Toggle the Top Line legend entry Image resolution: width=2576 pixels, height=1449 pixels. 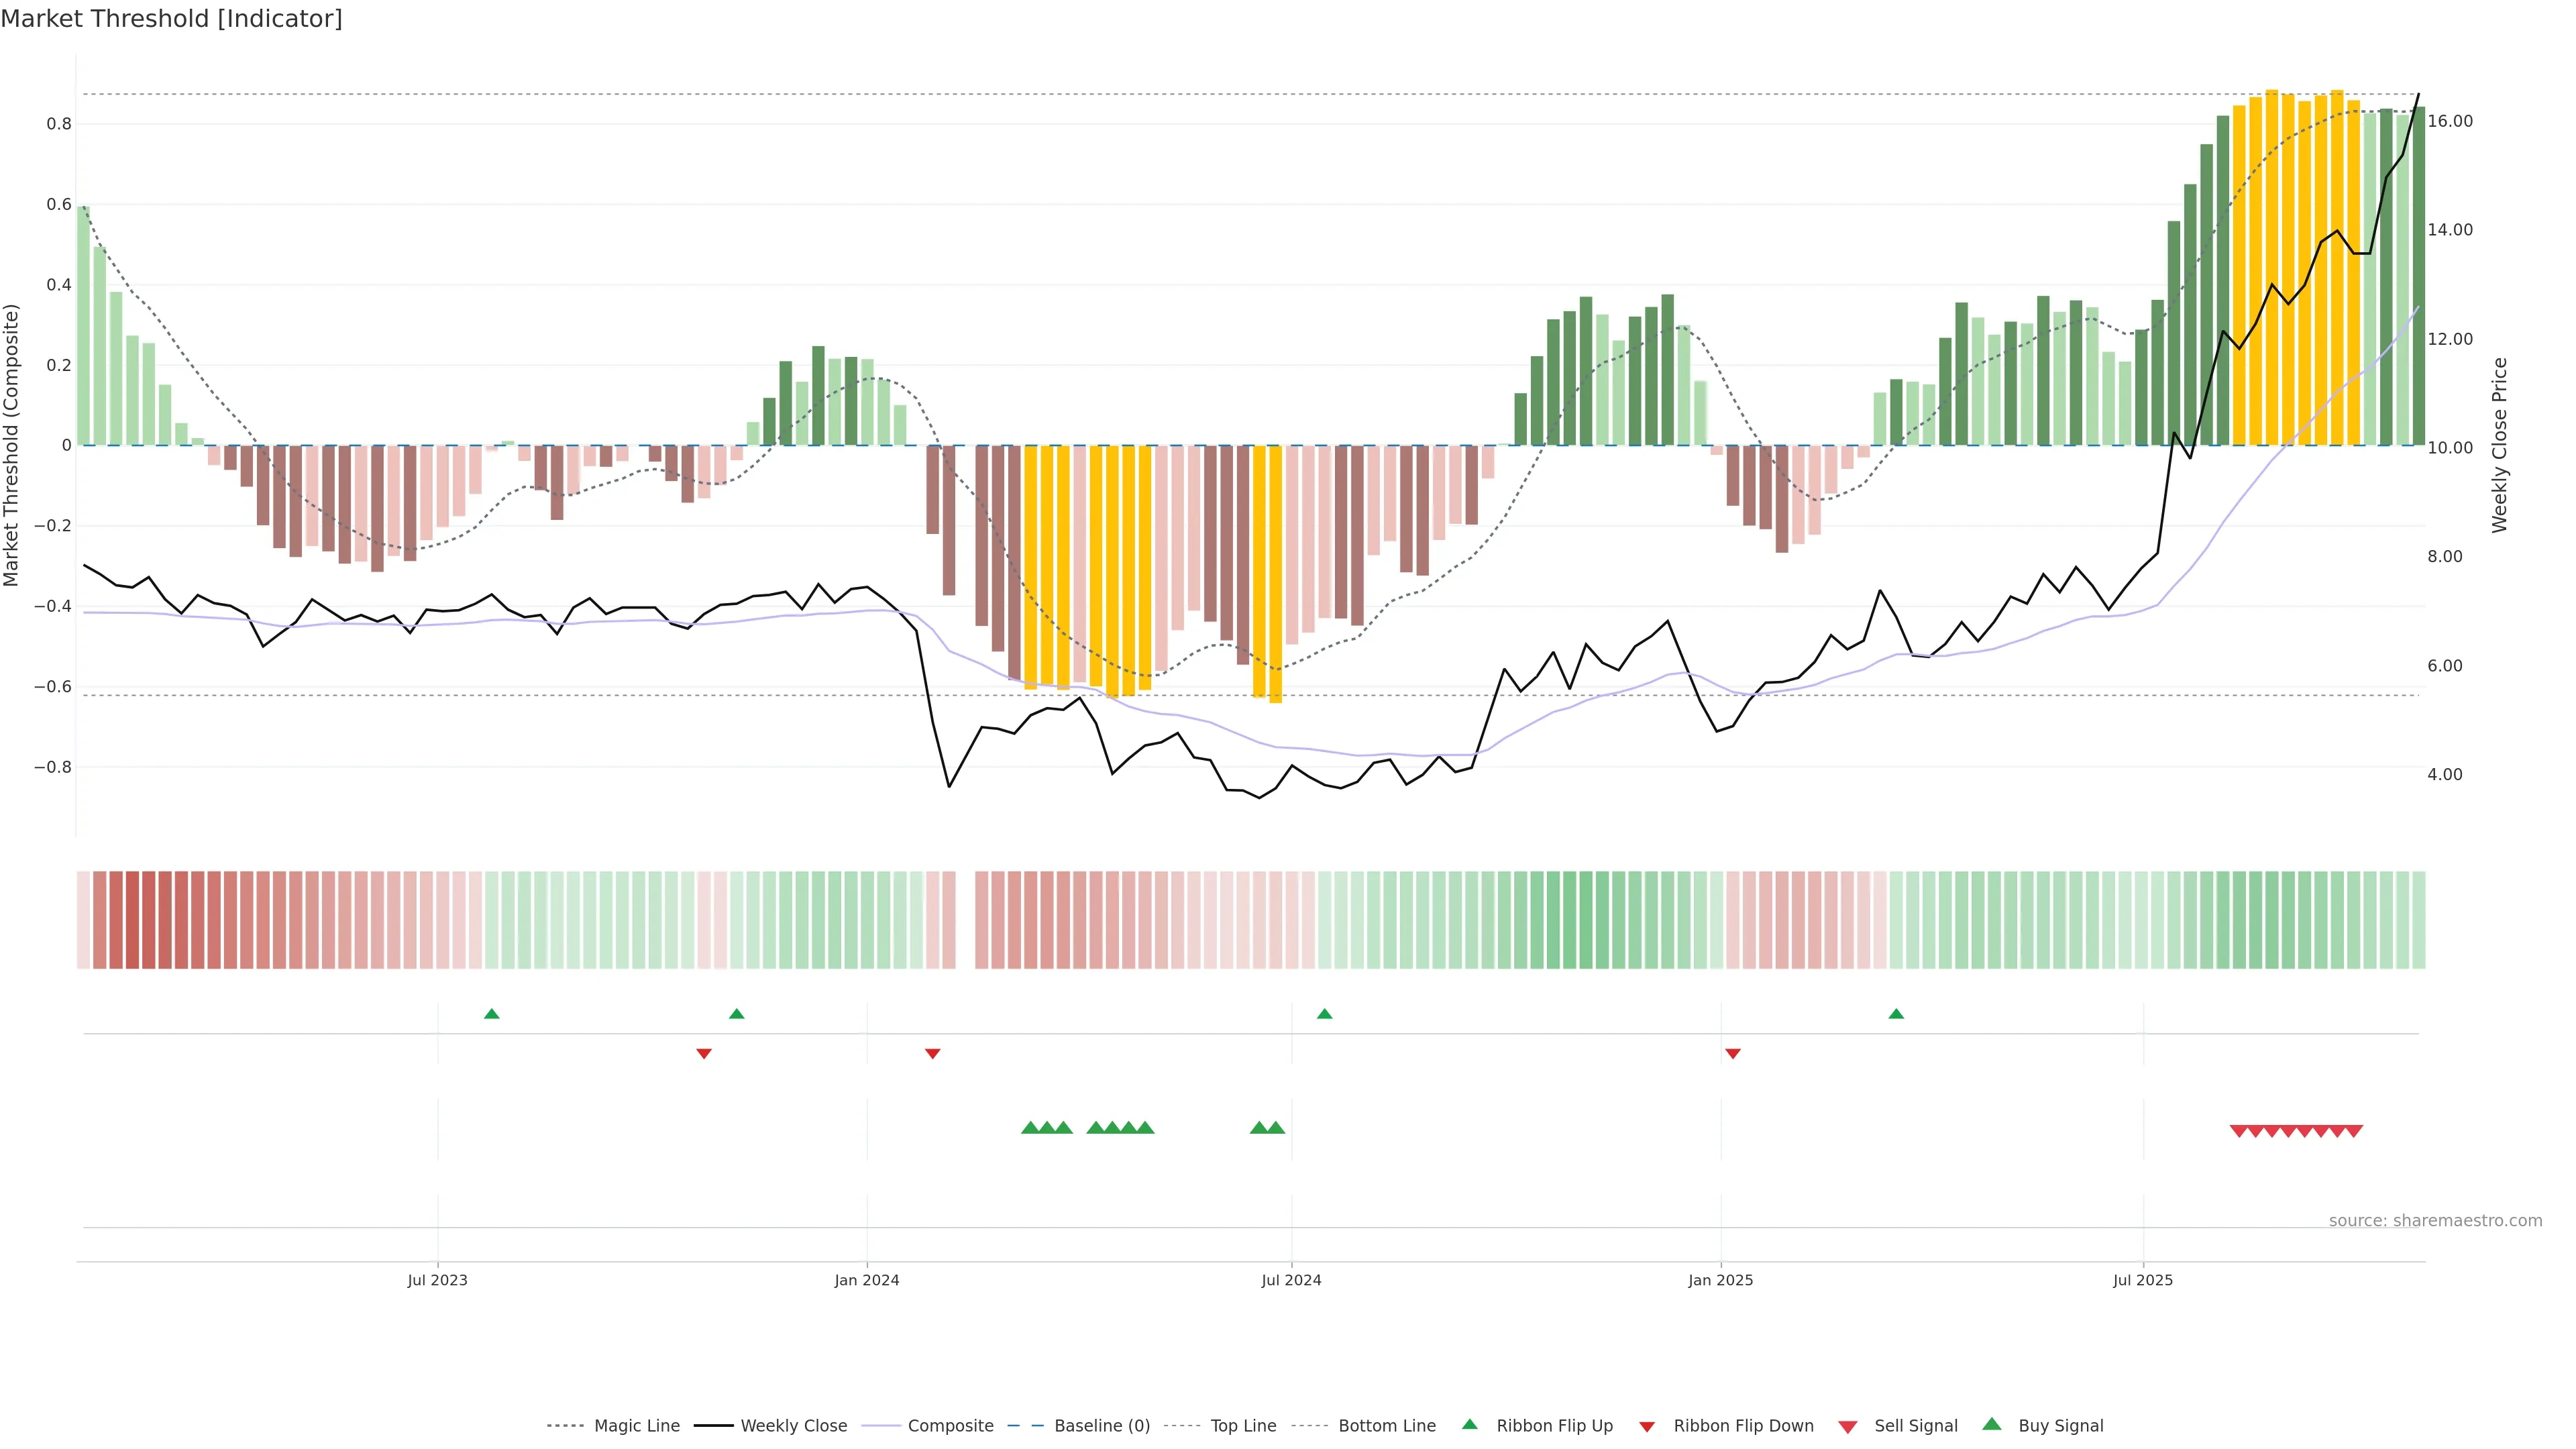point(1243,1426)
